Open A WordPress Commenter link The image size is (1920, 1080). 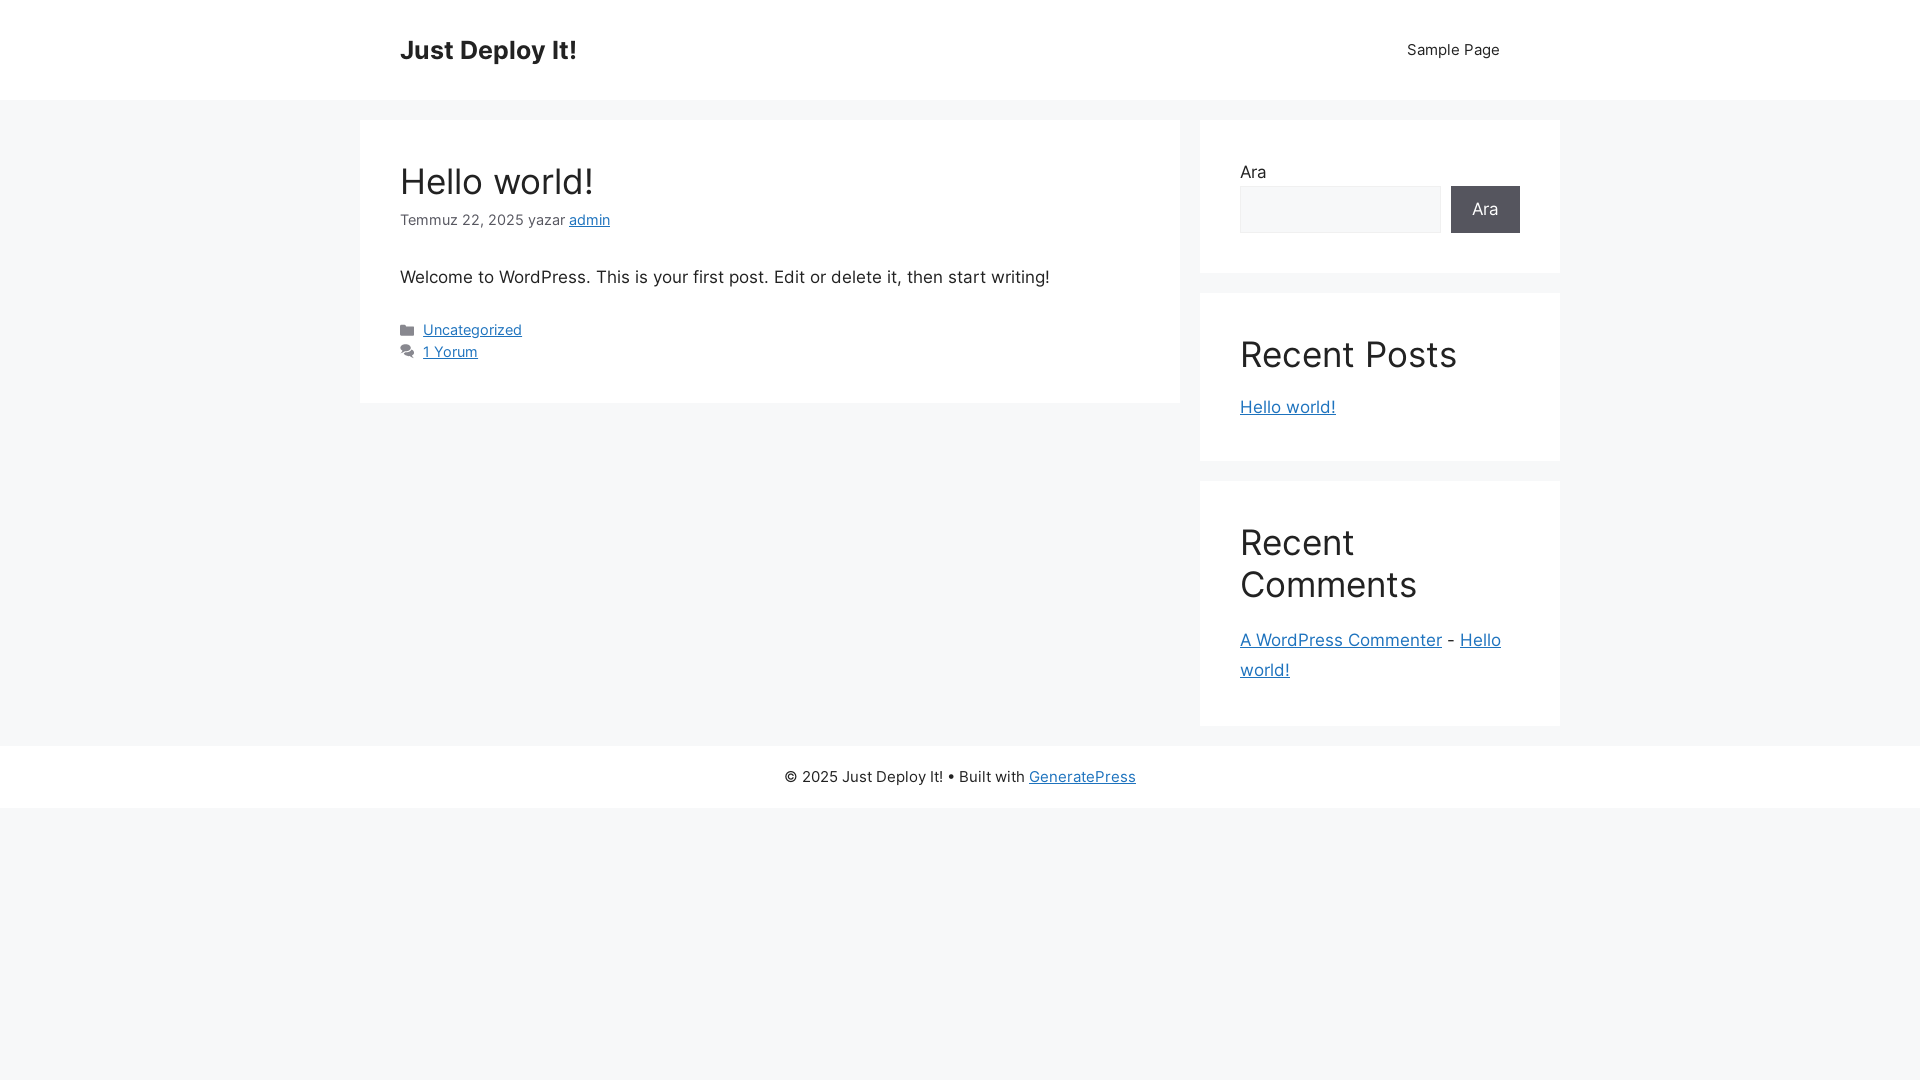click(x=1341, y=640)
